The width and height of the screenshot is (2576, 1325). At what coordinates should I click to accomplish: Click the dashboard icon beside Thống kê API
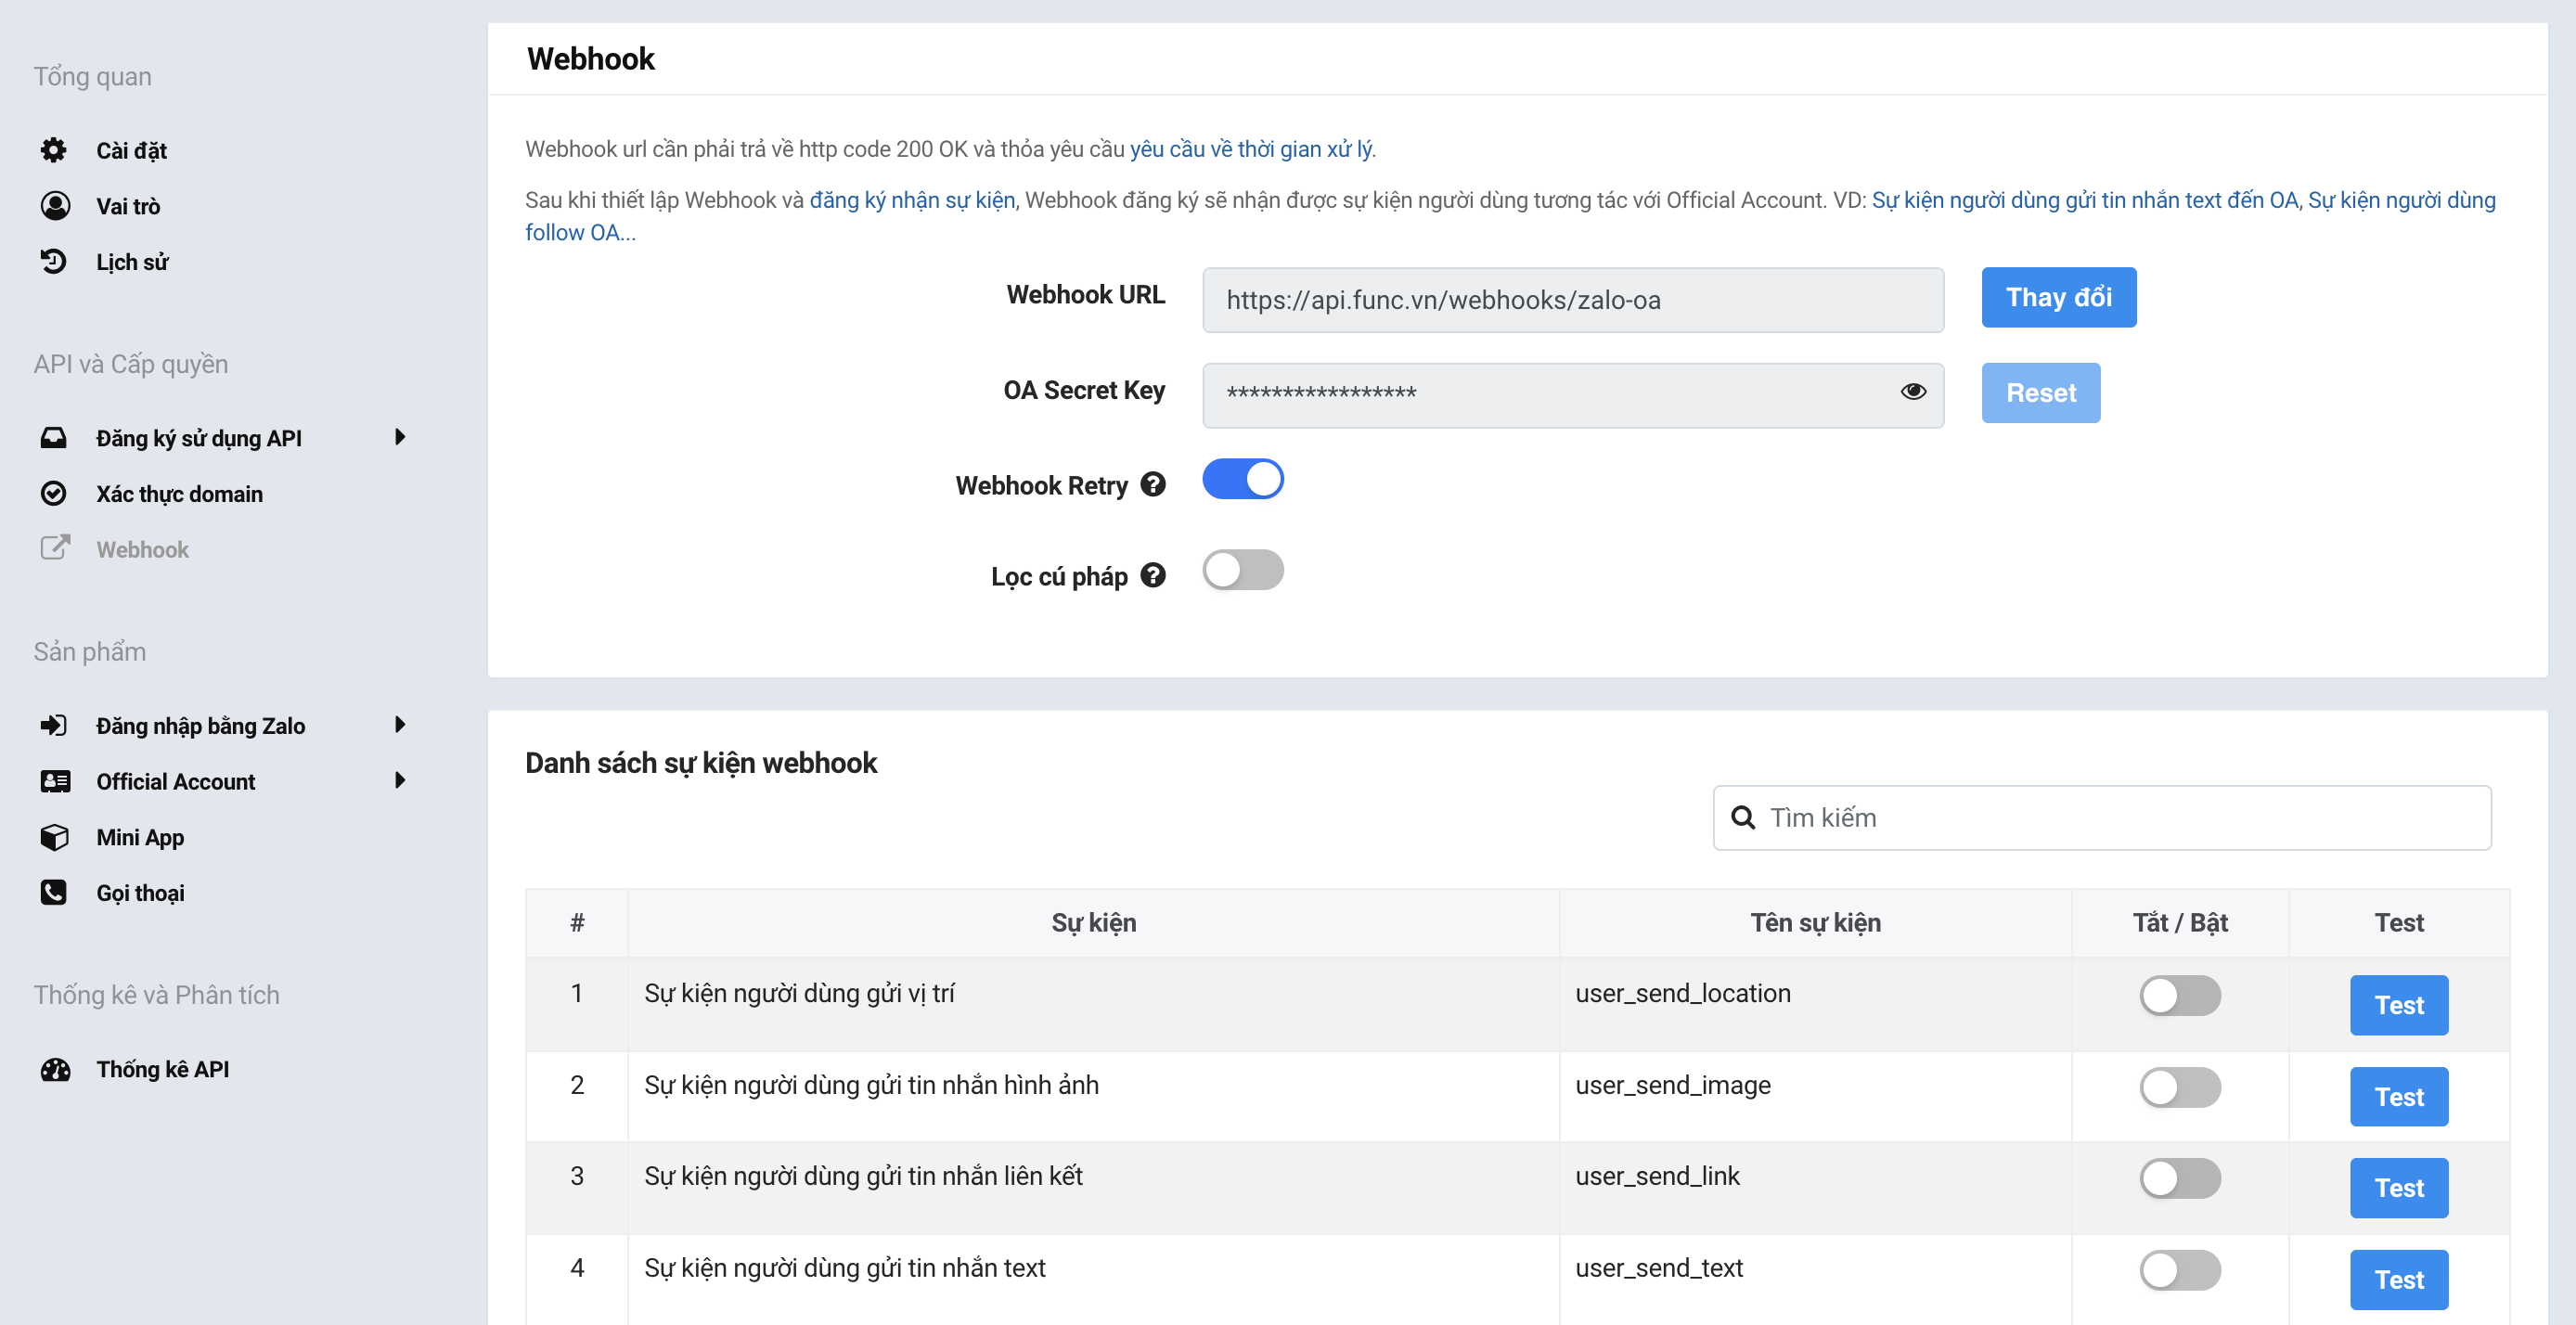(54, 1069)
